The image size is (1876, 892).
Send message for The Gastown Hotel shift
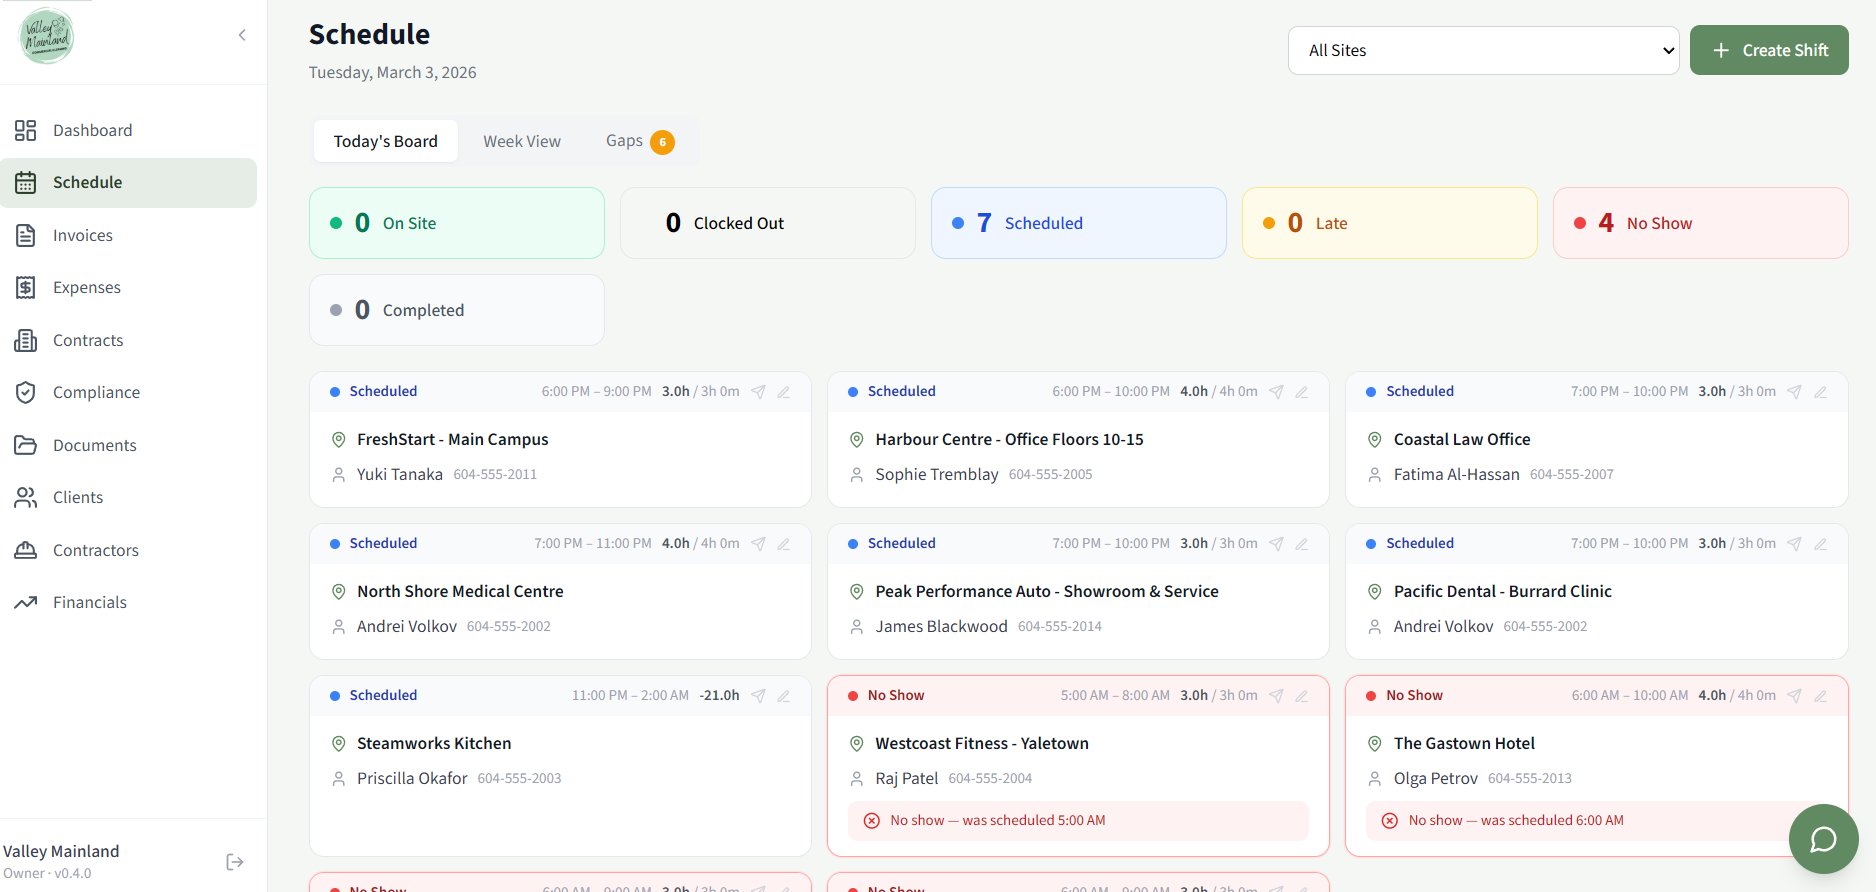pos(1794,696)
